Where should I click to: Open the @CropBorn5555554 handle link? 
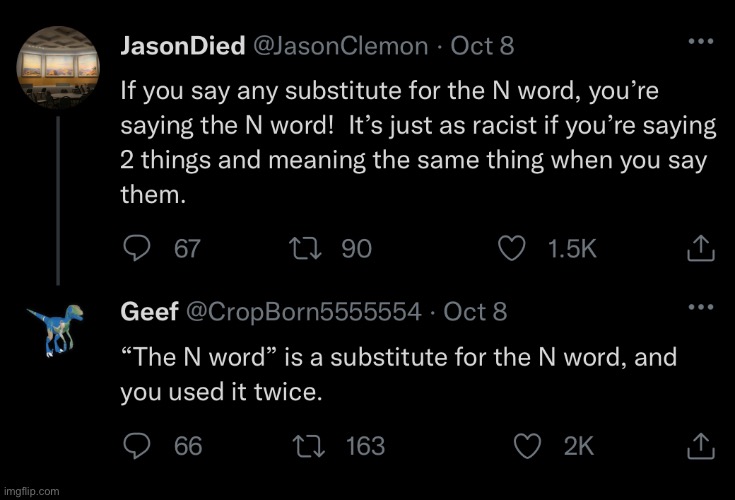(303, 312)
